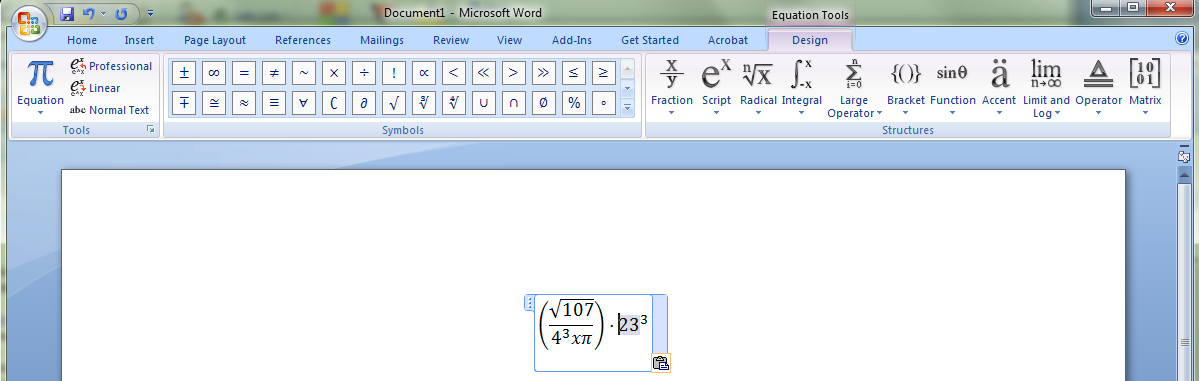Viewport: 1199px width, 381px height.
Task: Insert the greater-than-or-equal symbol
Action: [x=603, y=73]
